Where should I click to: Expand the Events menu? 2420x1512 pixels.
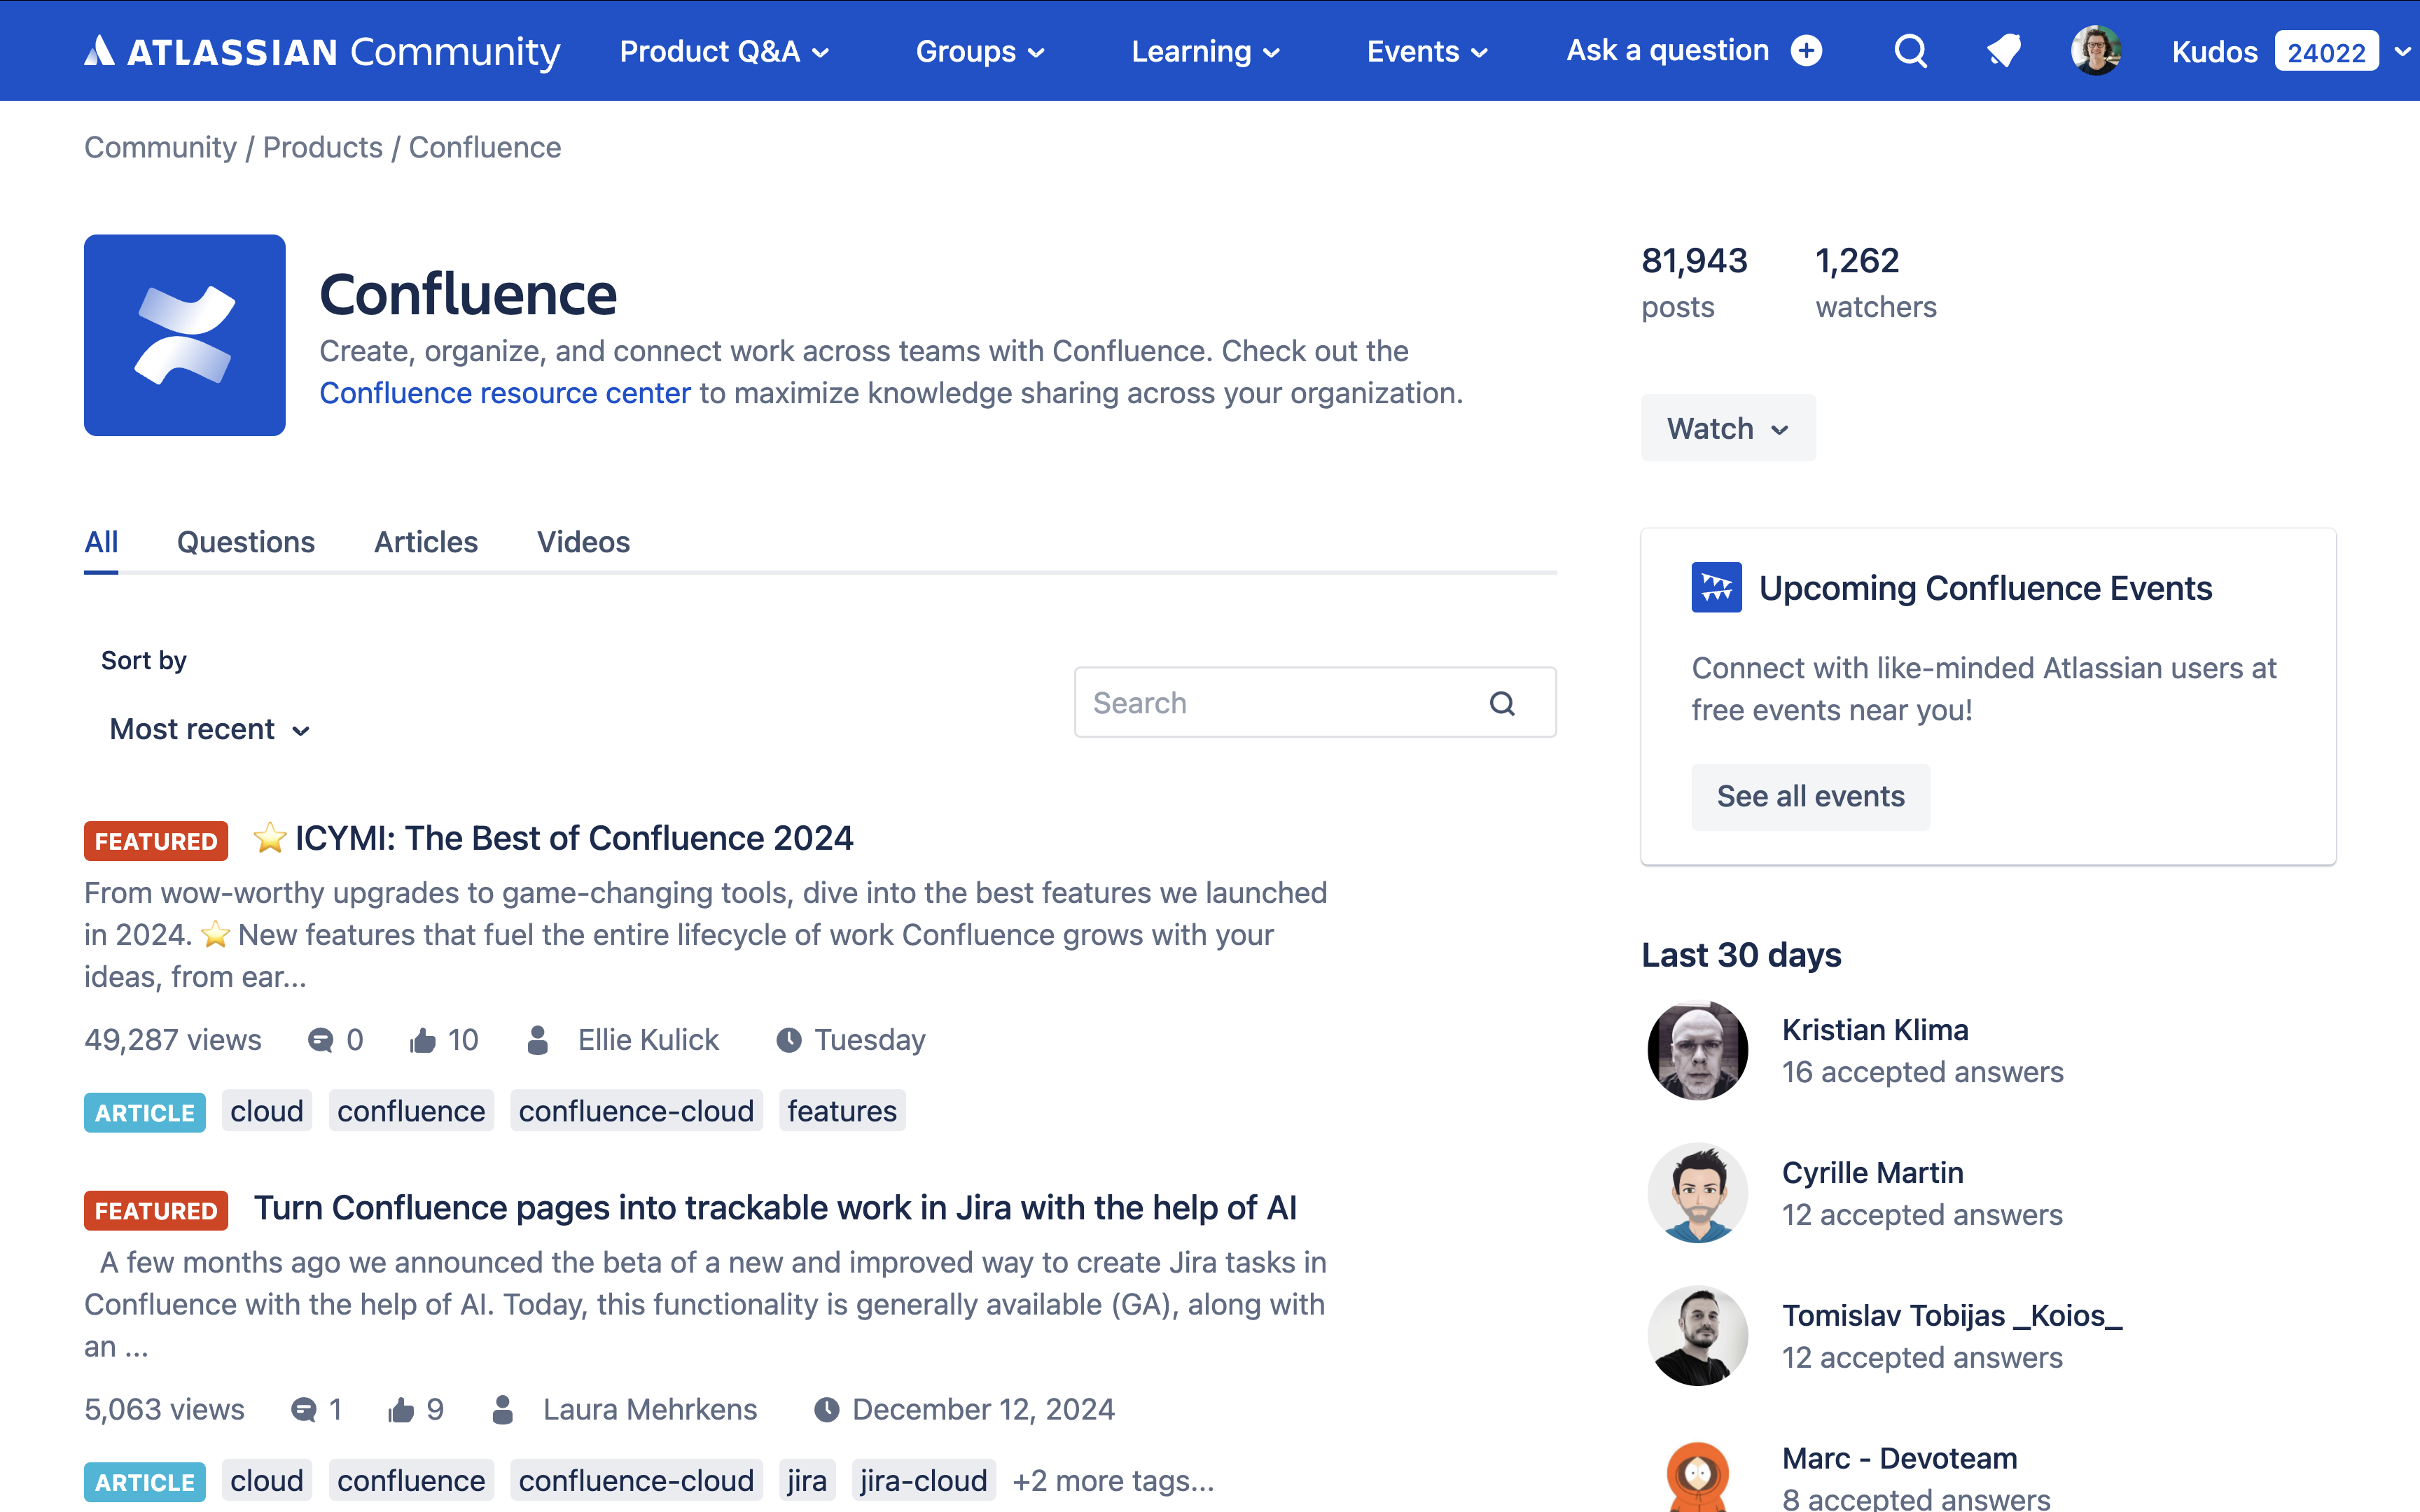click(x=1427, y=51)
